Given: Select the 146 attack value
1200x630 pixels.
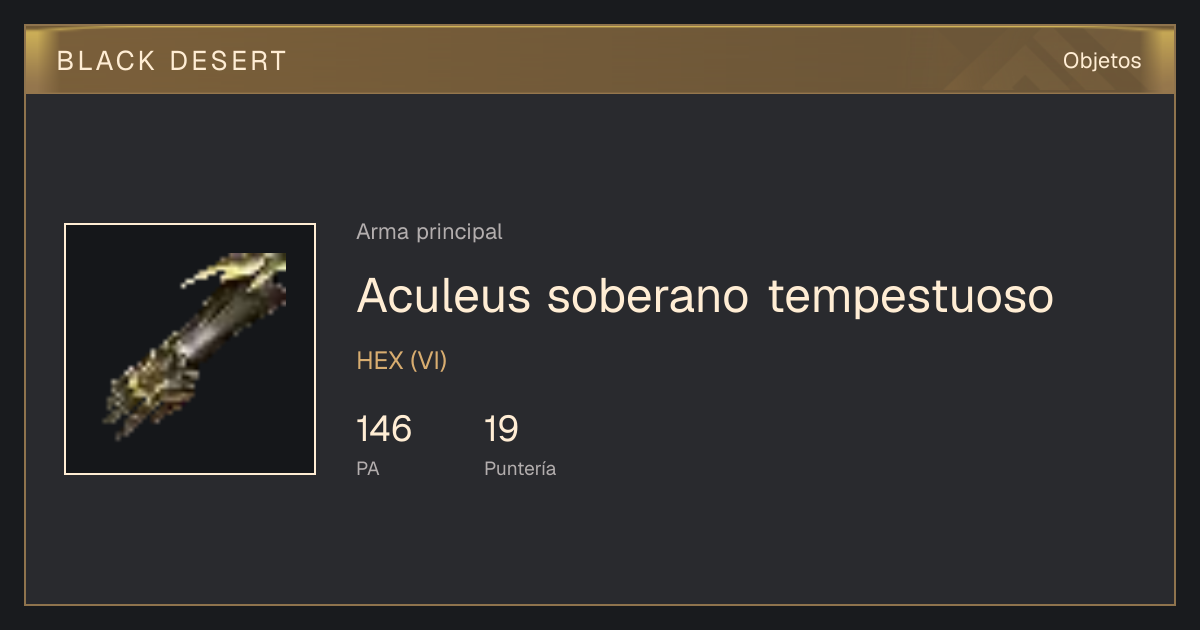Looking at the screenshot, I should [384, 429].
